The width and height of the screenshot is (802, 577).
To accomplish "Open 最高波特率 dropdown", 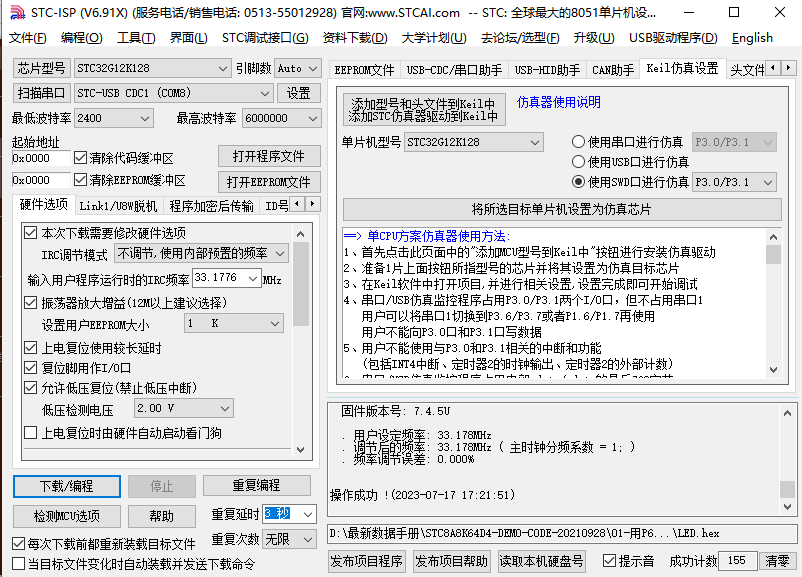I will tap(281, 118).
